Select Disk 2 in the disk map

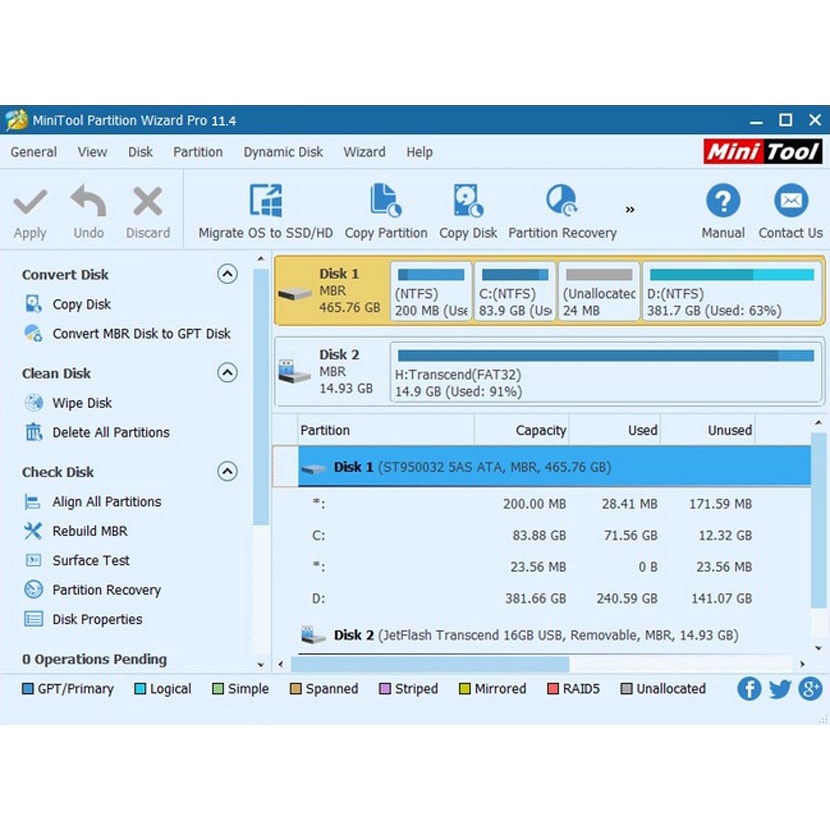pos(332,372)
